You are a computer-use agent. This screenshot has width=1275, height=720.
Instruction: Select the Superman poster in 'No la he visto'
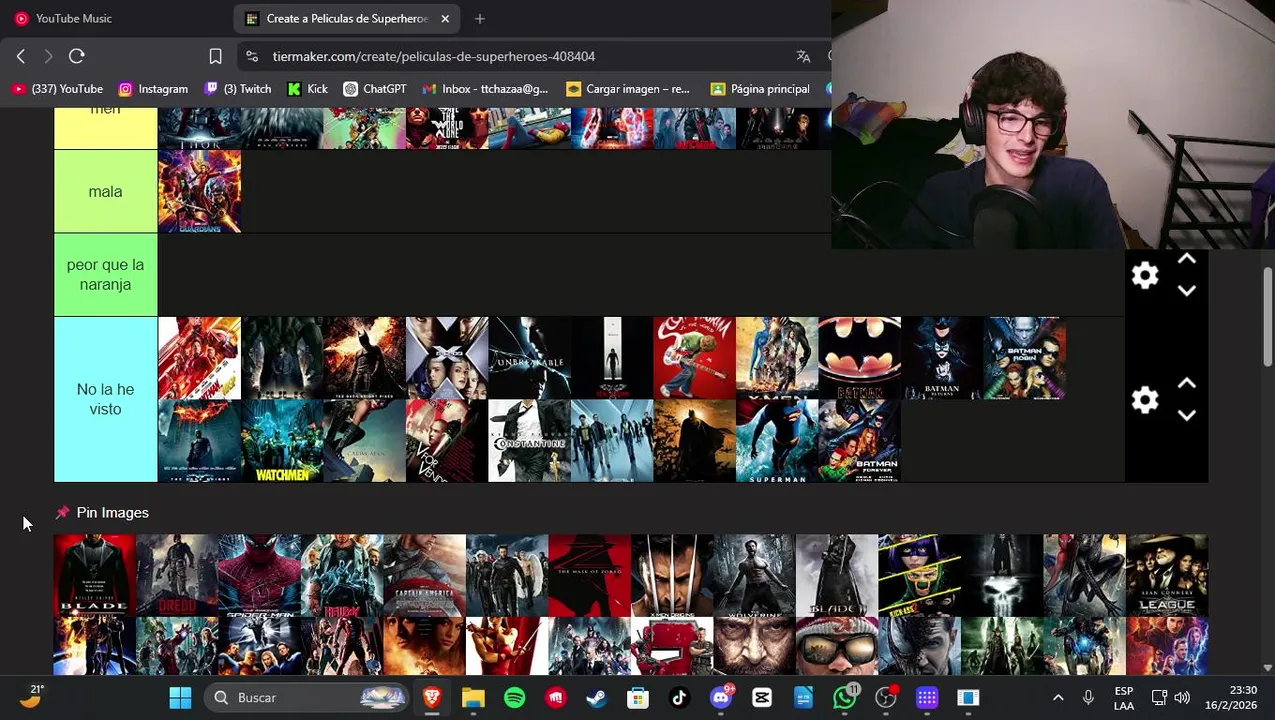tap(777, 441)
